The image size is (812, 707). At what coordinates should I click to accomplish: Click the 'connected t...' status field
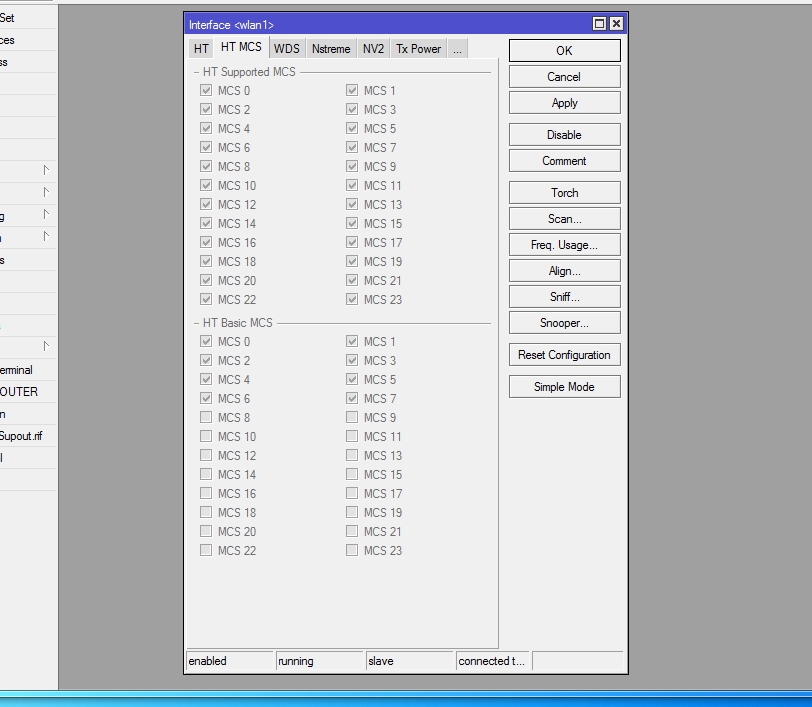[x=492, y=661]
